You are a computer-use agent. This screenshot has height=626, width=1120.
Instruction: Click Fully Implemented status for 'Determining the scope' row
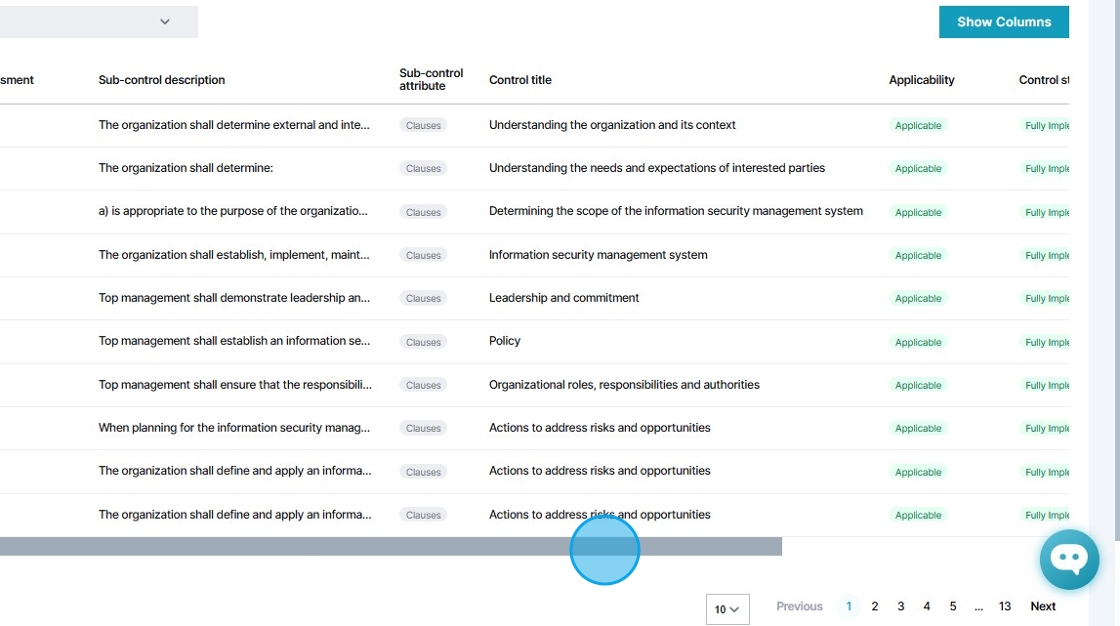click(1044, 212)
